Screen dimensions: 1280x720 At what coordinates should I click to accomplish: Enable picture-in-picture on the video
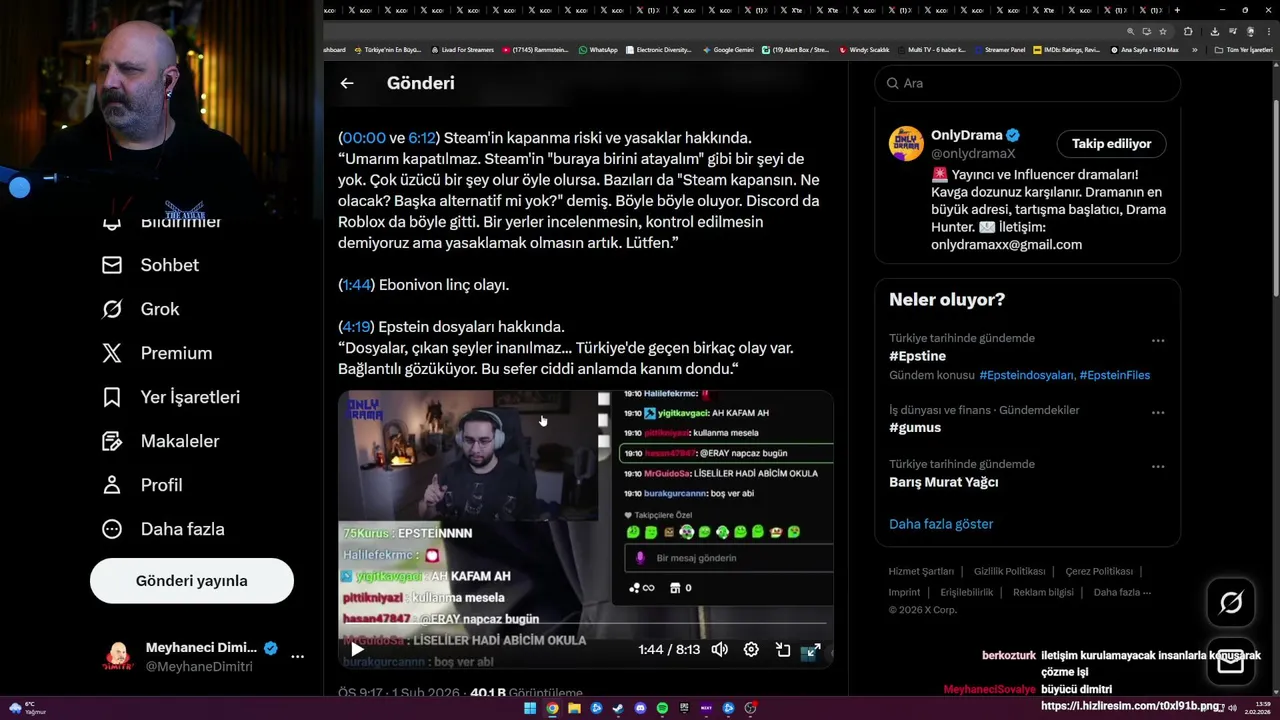pyautogui.click(x=783, y=650)
